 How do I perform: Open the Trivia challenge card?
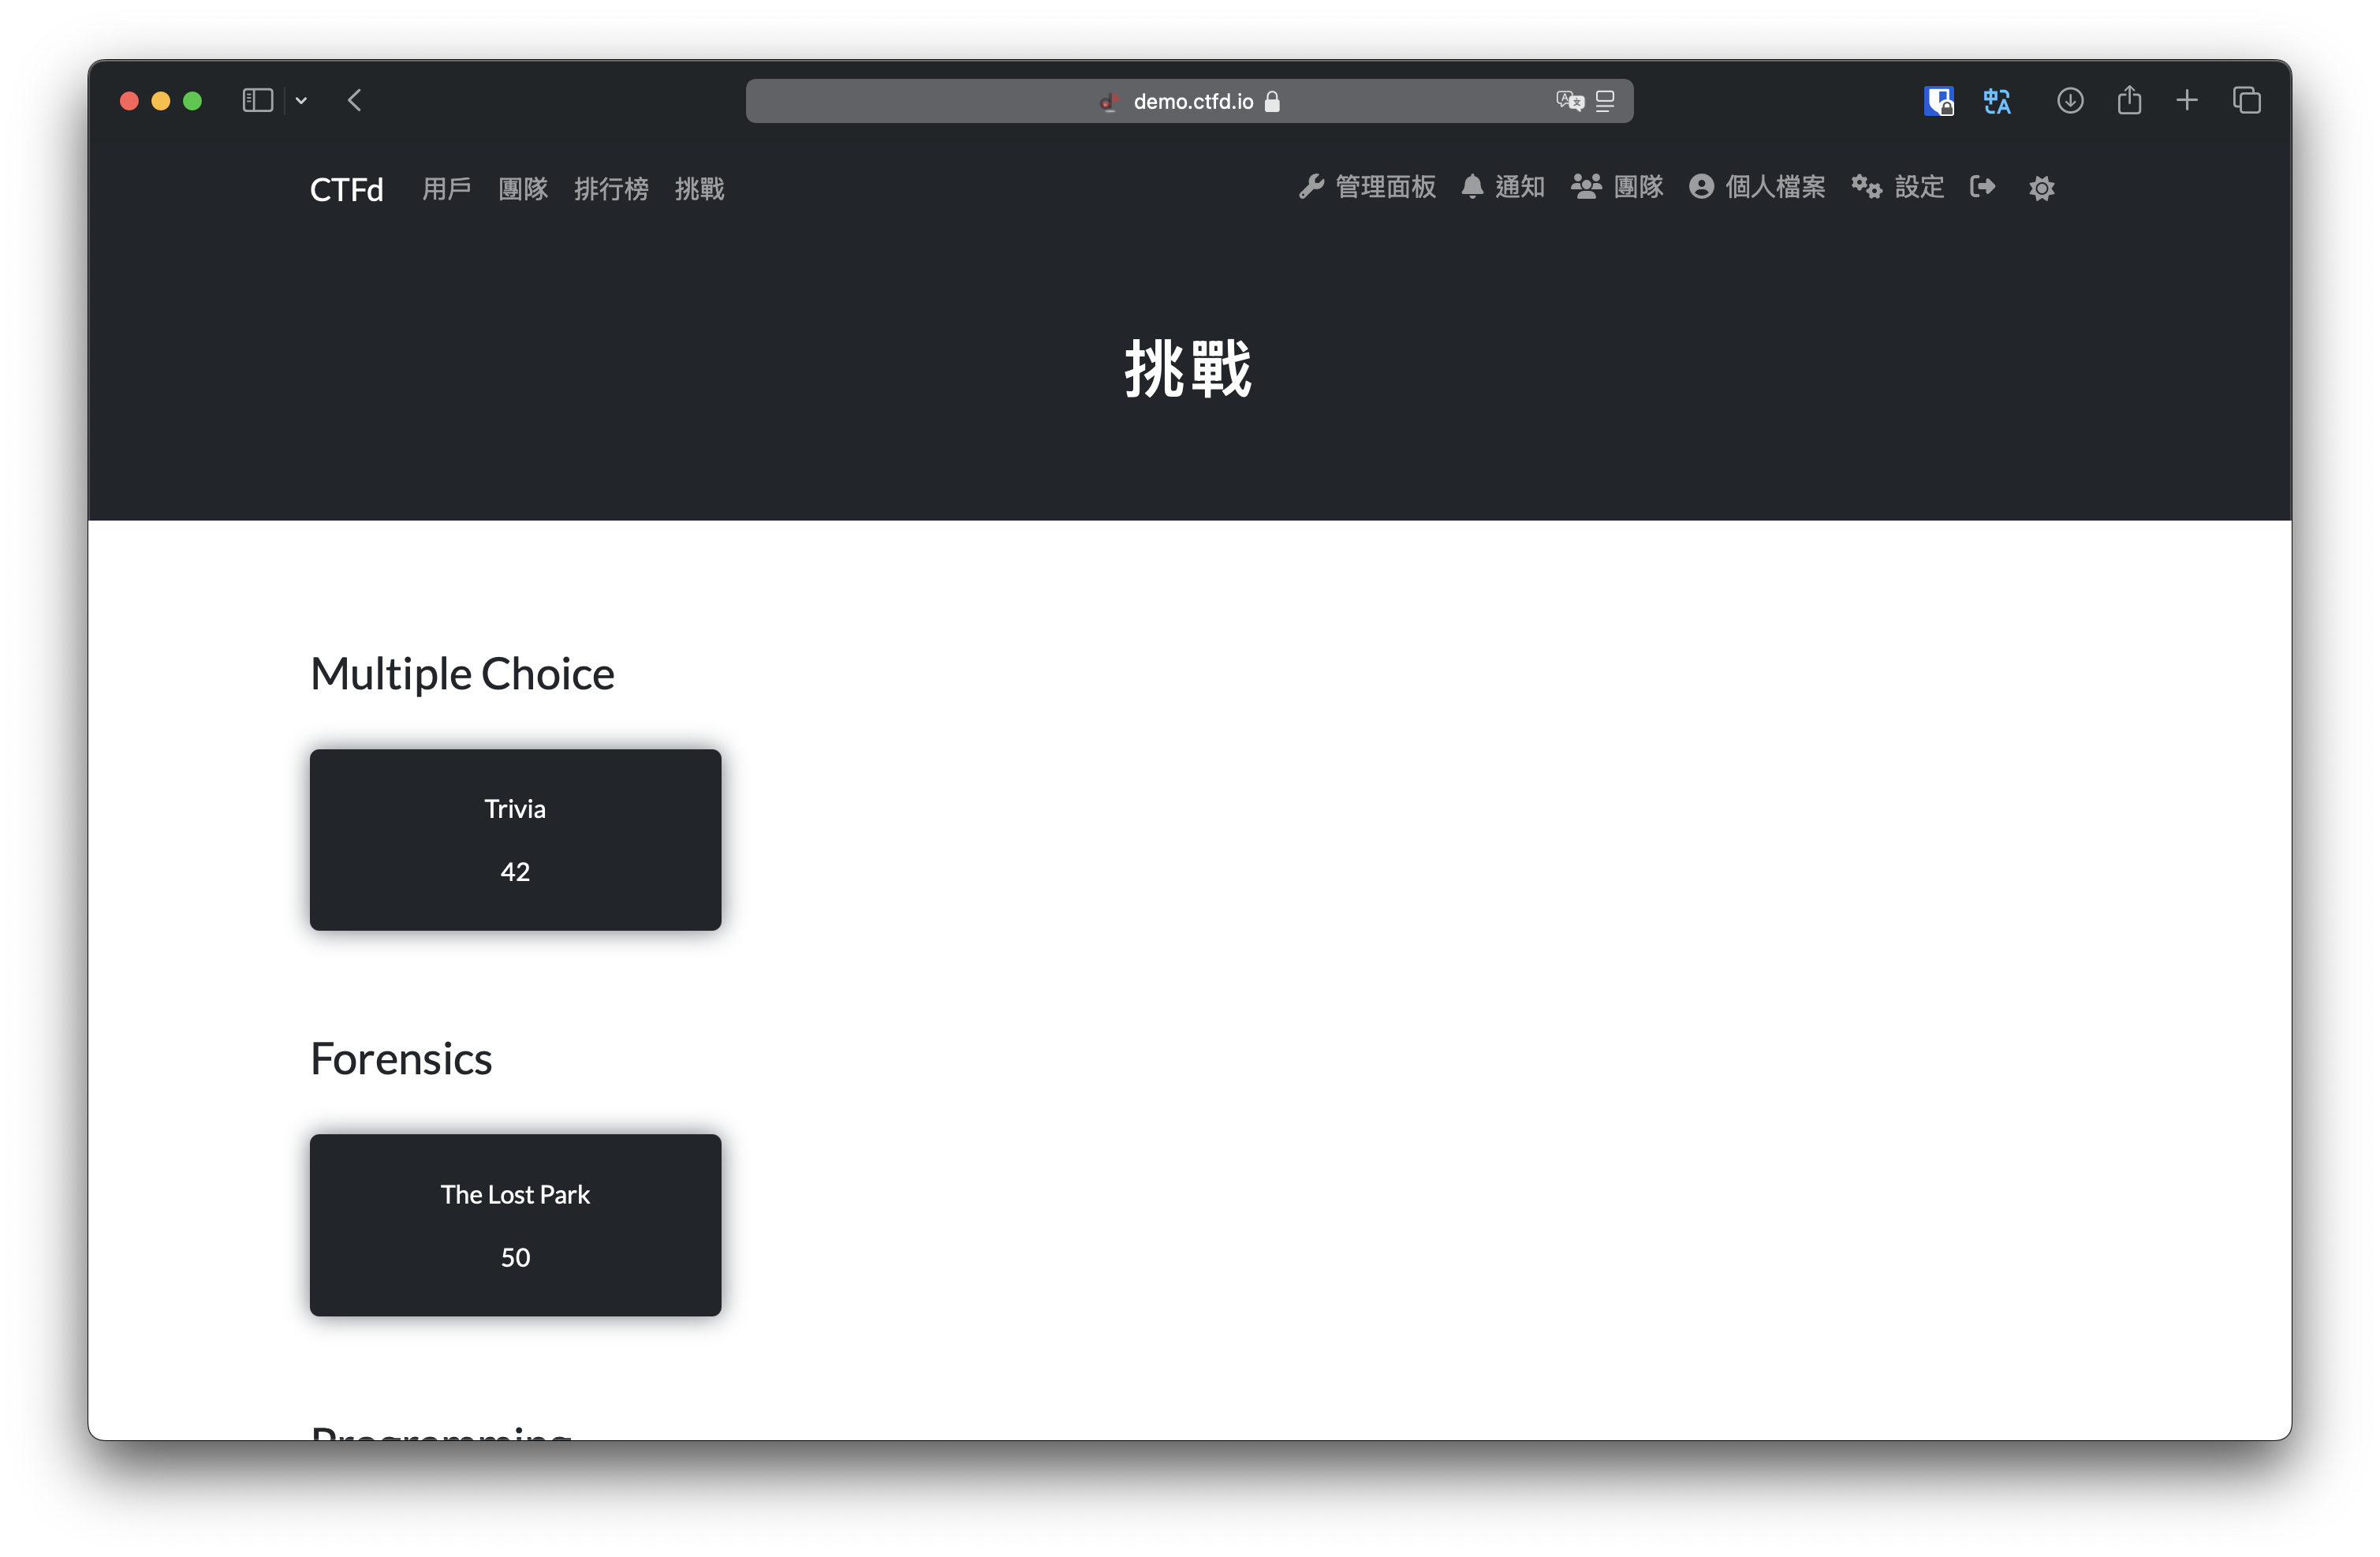pyautogui.click(x=515, y=839)
